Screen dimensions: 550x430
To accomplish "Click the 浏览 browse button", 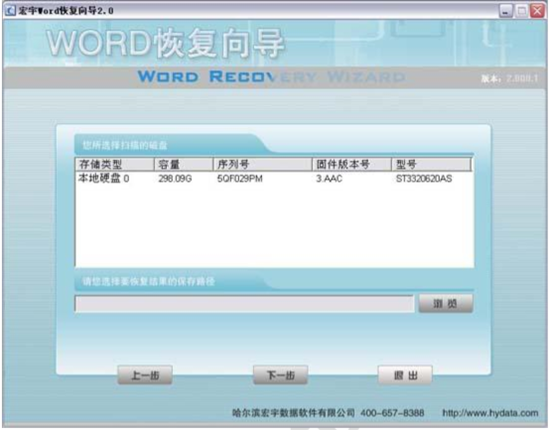I will (445, 303).
